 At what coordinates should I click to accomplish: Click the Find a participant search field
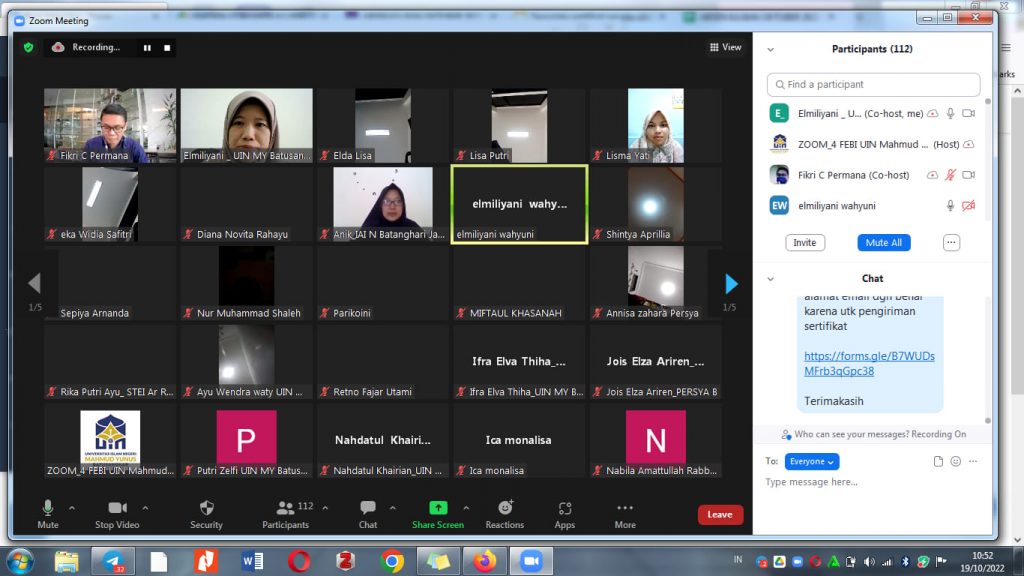pyautogui.click(x=872, y=85)
